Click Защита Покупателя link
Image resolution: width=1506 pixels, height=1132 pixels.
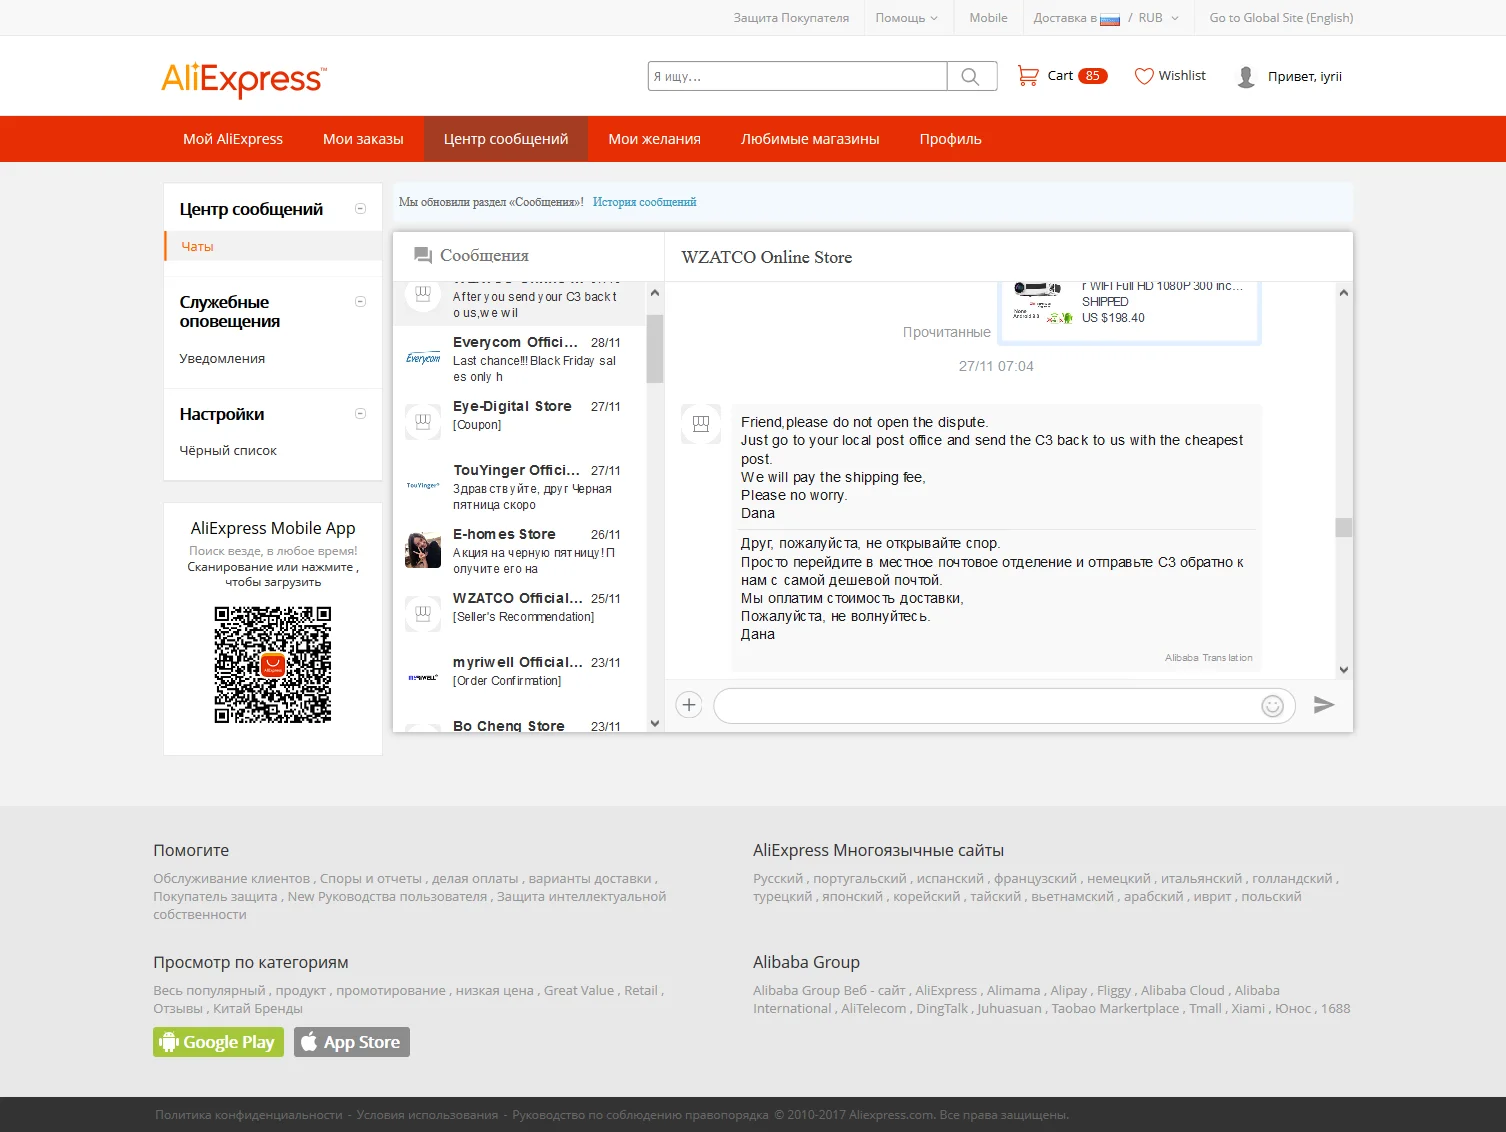(791, 18)
